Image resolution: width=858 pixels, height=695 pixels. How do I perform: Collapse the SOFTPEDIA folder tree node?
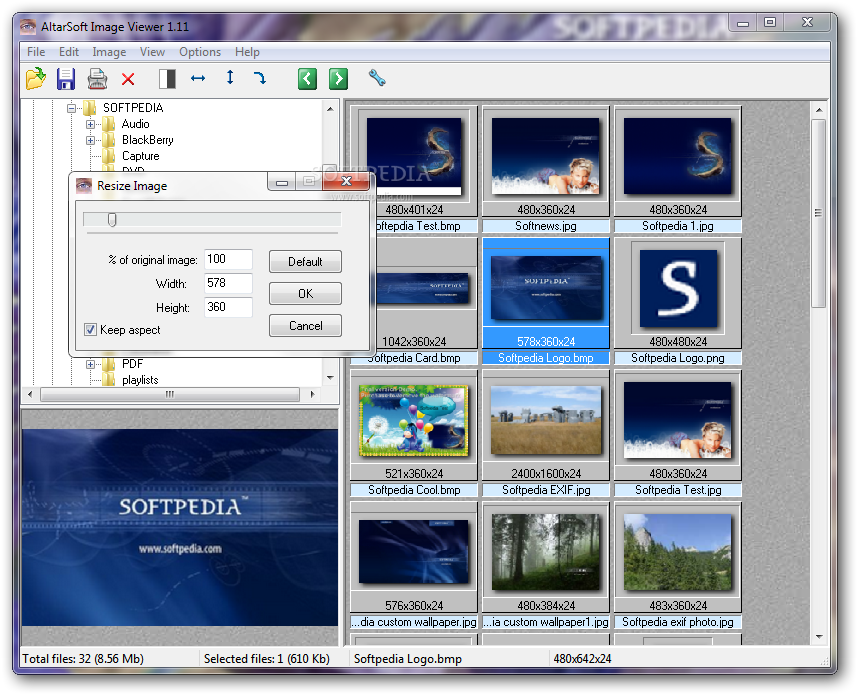(71, 108)
